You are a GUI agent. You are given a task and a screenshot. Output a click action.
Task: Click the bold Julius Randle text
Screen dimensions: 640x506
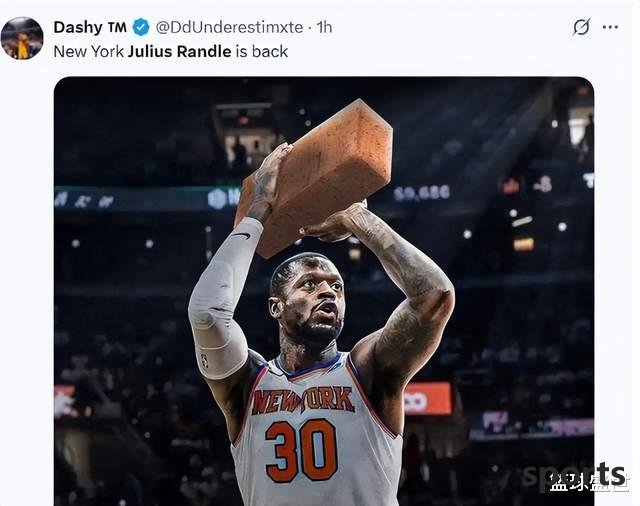pos(180,51)
